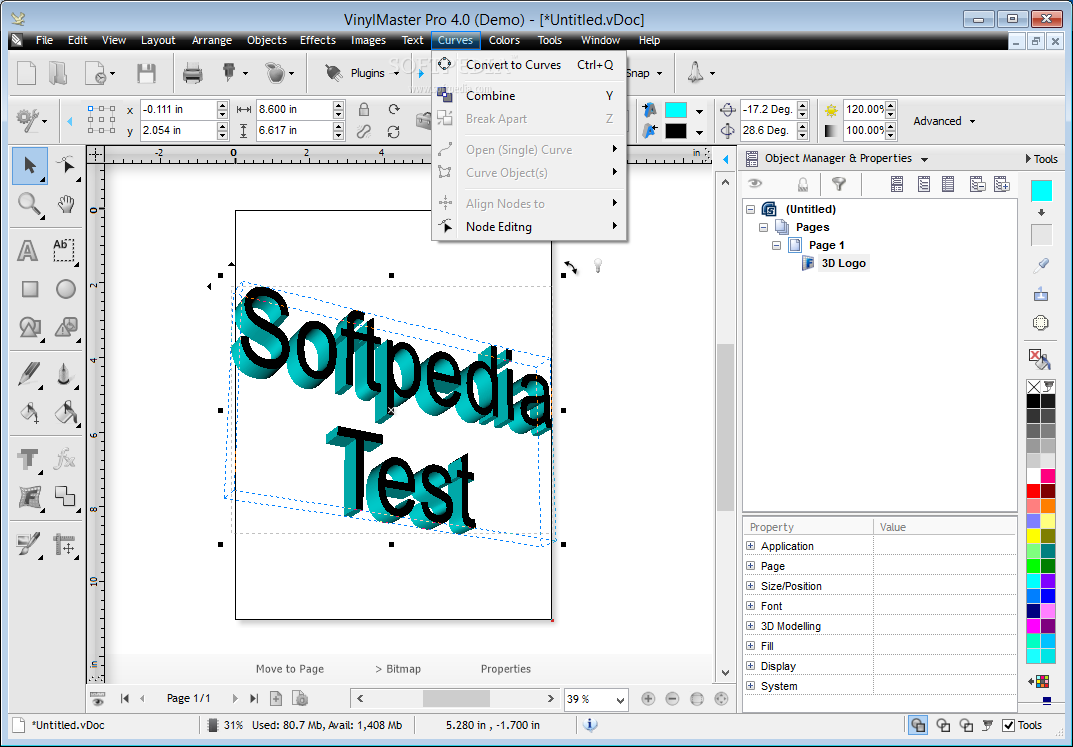Click the large cyan swatch in Tools strip
The height and width of the screenshot is (747, 1073).
pyautogui.click(x=1041, y=190)
